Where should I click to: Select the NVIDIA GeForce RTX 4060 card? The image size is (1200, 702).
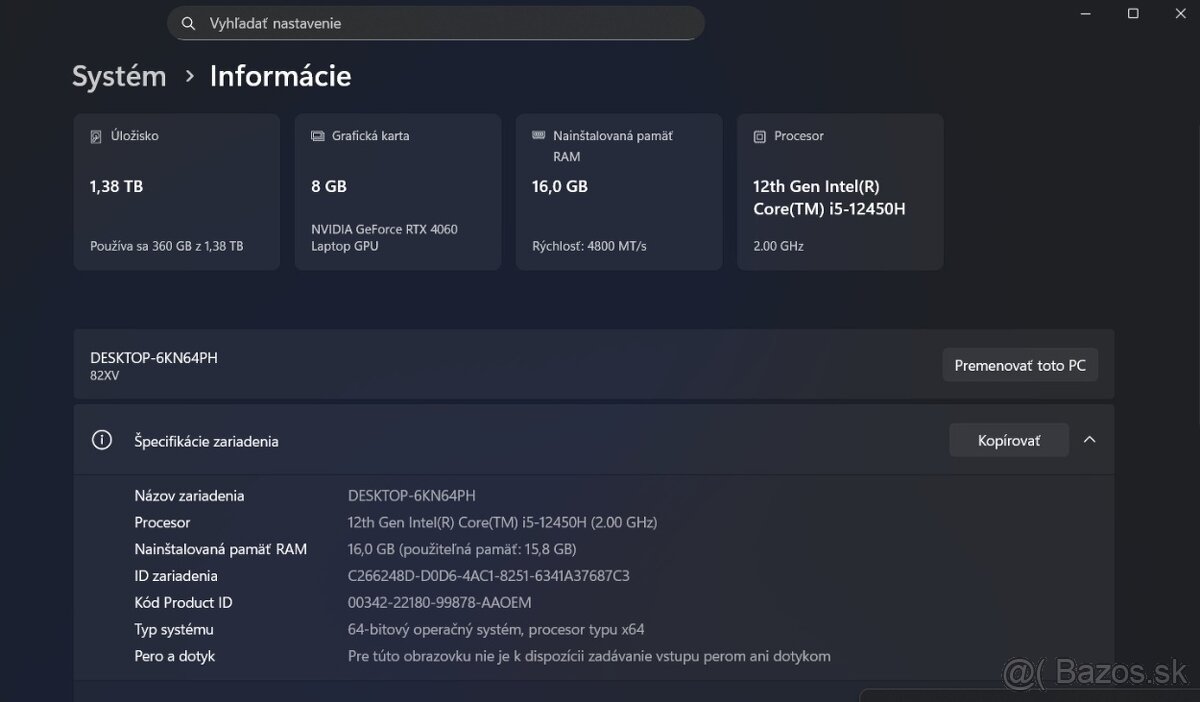[398, 192]
